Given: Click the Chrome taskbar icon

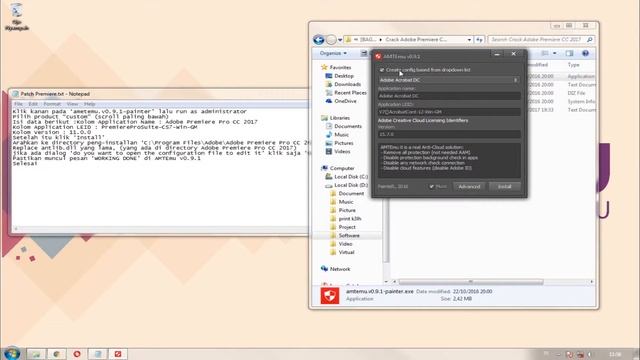Looking at the screenshot, I should tap(57, 354).
